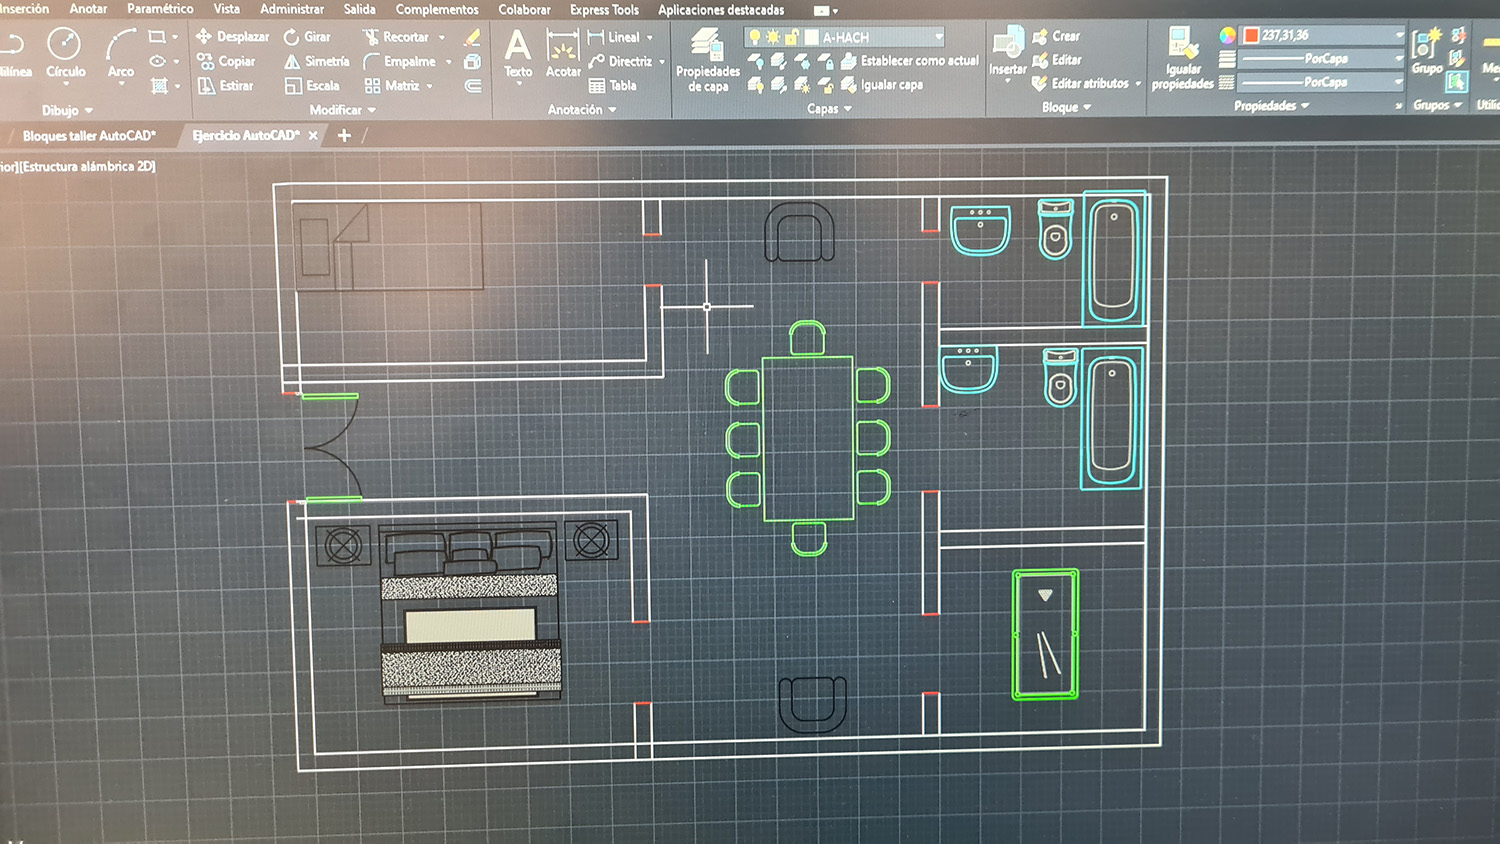Click the red 237,31,36 color swatch
Viewport: 1500px width, 844px height.
click(x=1251, y=35)
